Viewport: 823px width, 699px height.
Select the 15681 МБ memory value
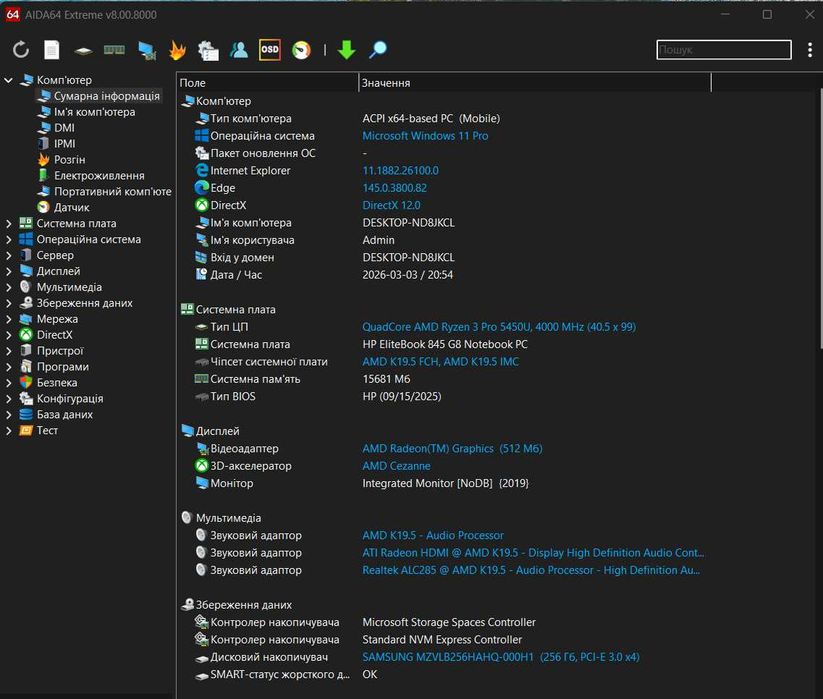(386, 379)
